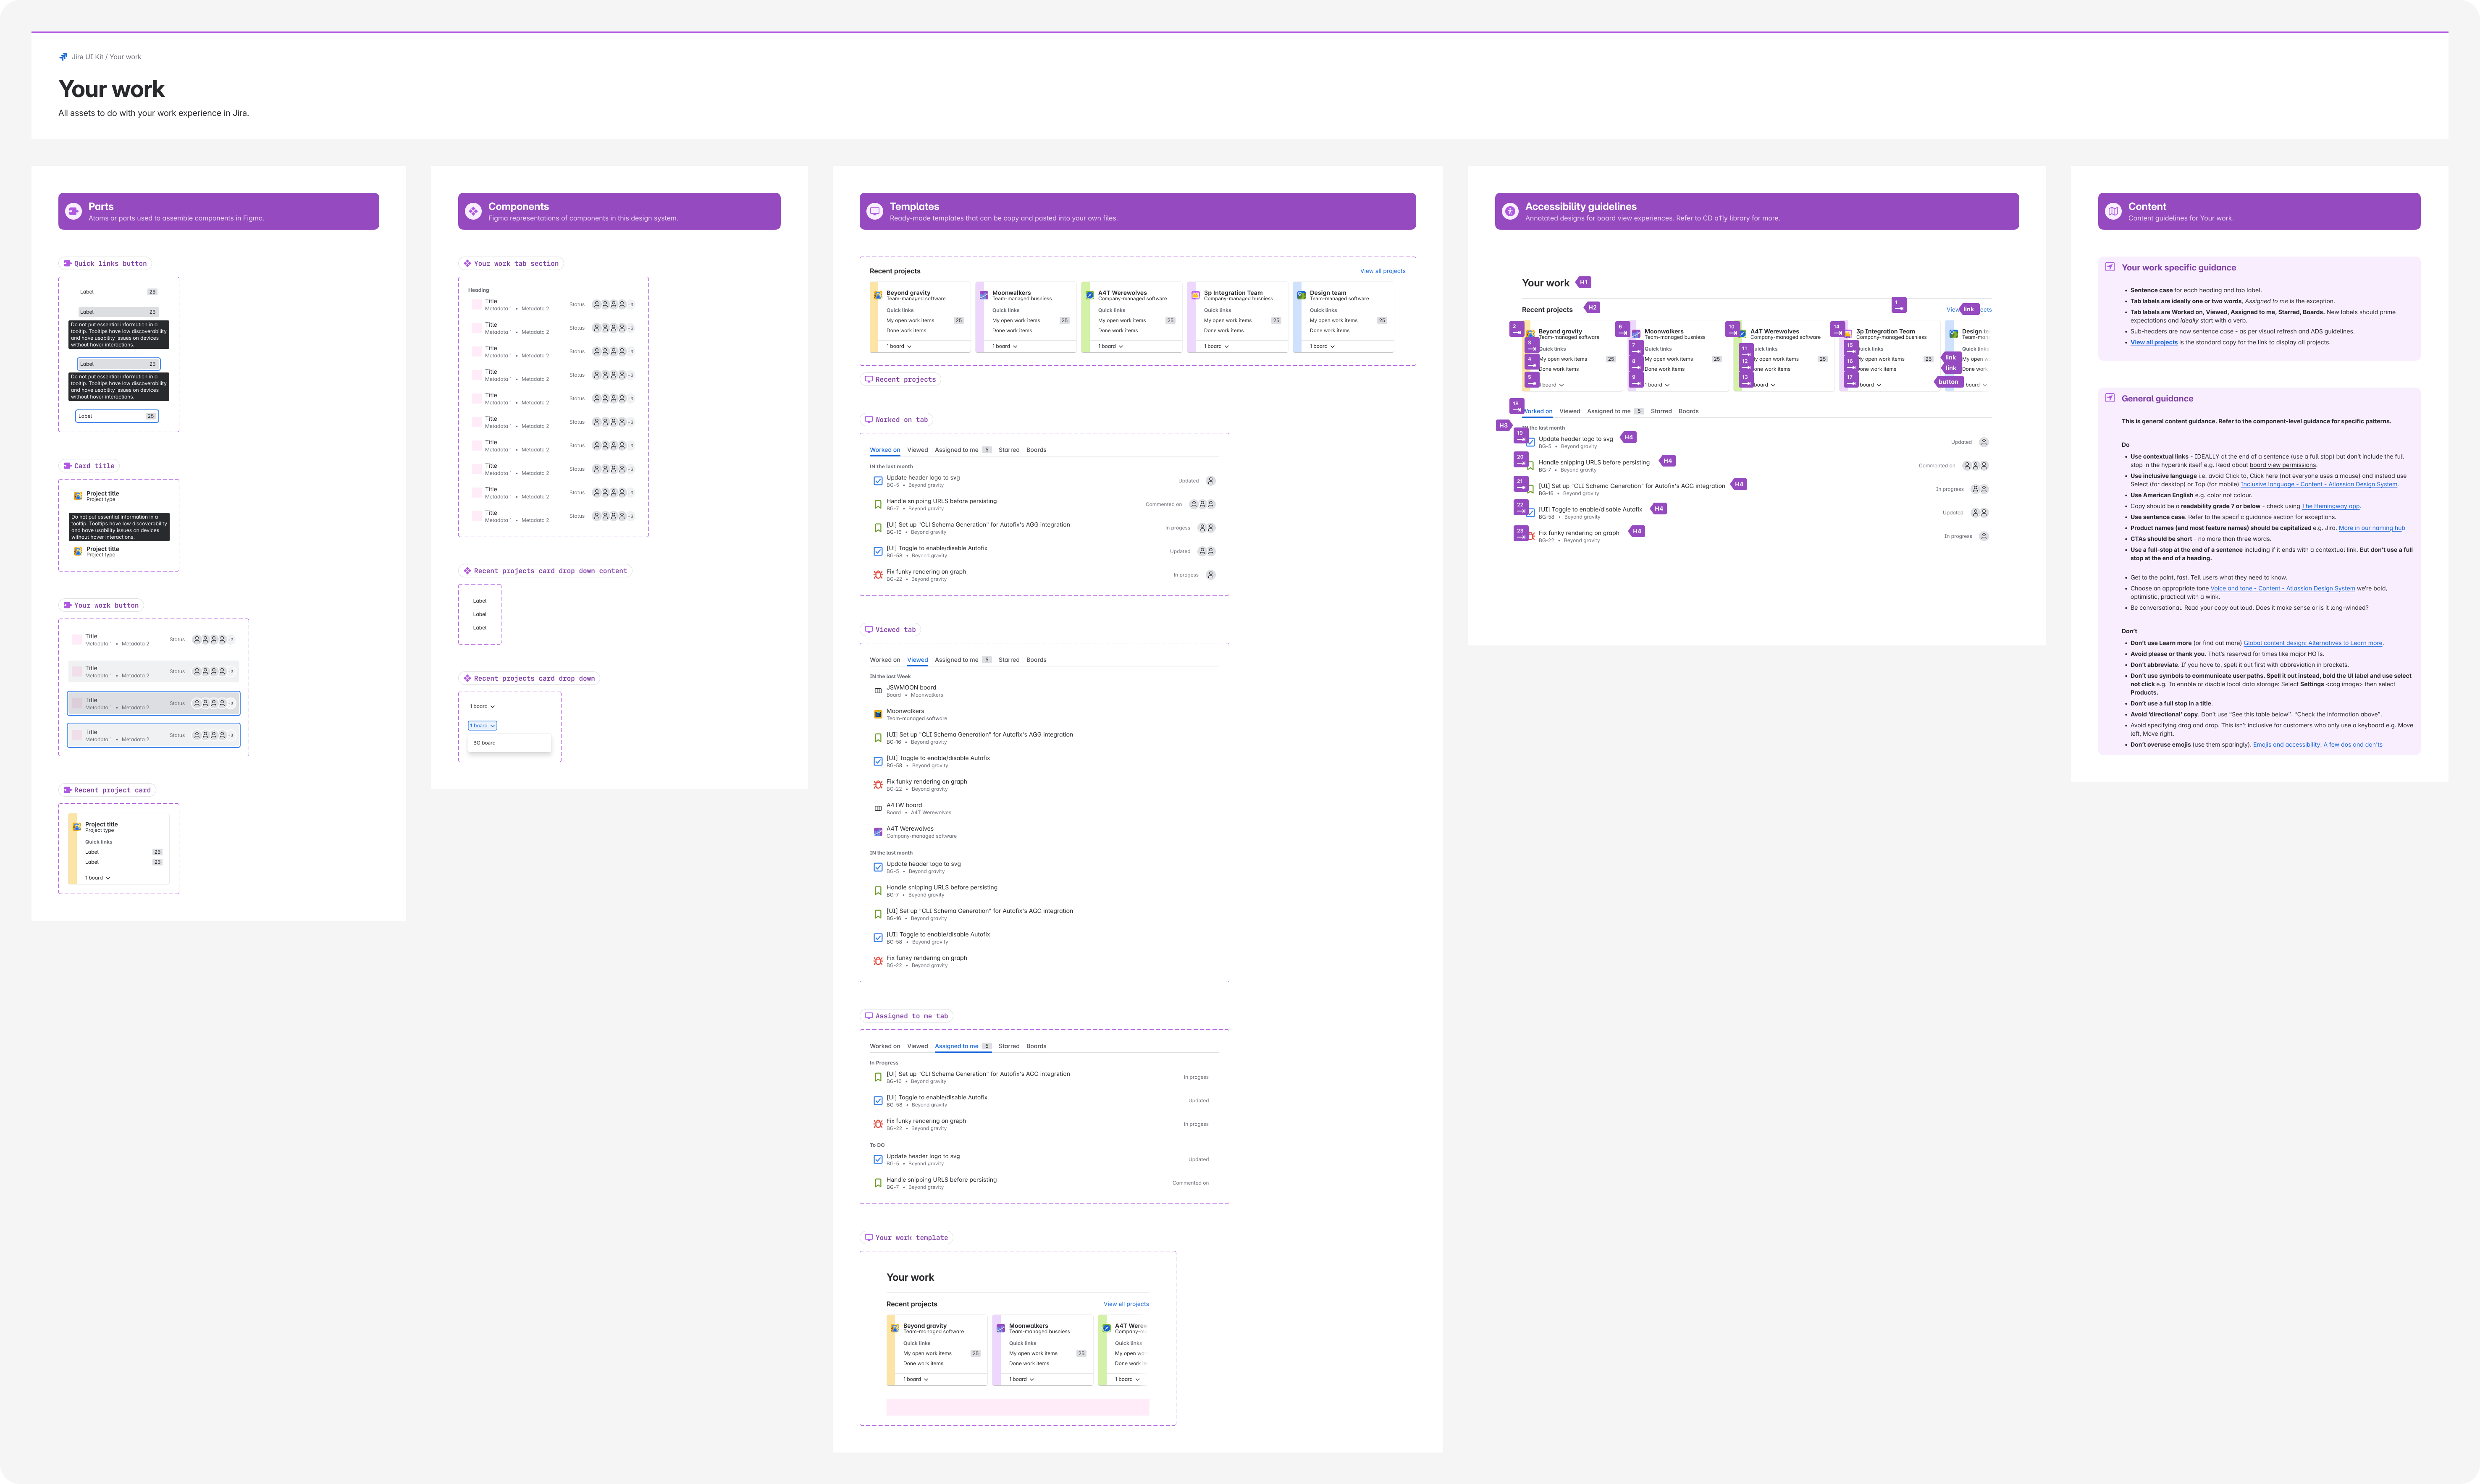Click the monitor icon in the Viewed tab label
The width and height of the screenshot is (2480, 1484).
coord(869,630)
